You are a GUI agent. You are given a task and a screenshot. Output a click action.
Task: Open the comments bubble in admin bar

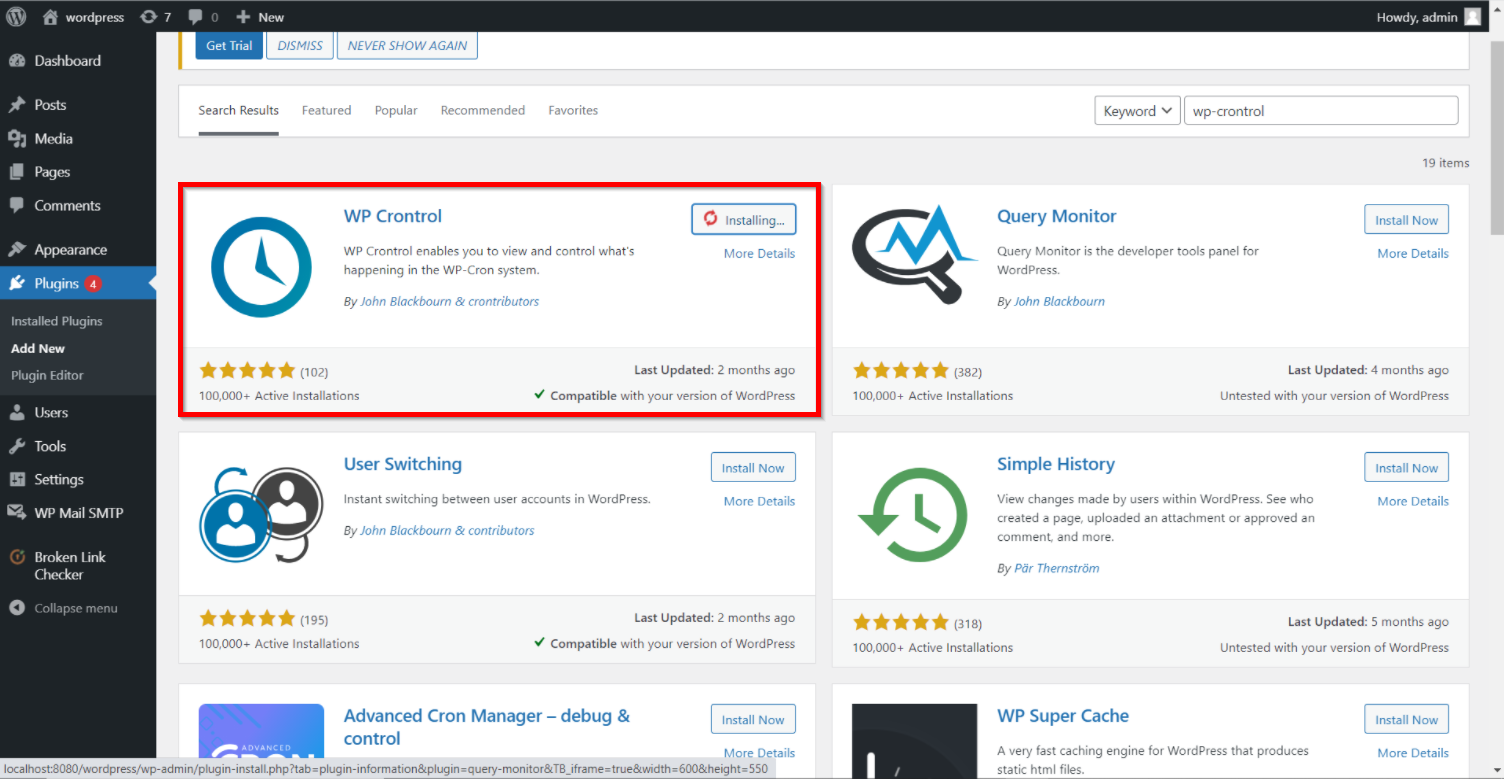203,17
